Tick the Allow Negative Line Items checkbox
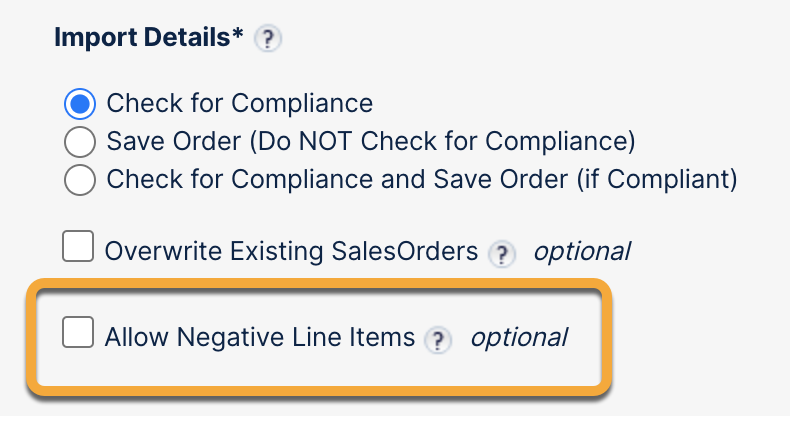Viewport: 790px width, 430px height. tap(79, 334)
